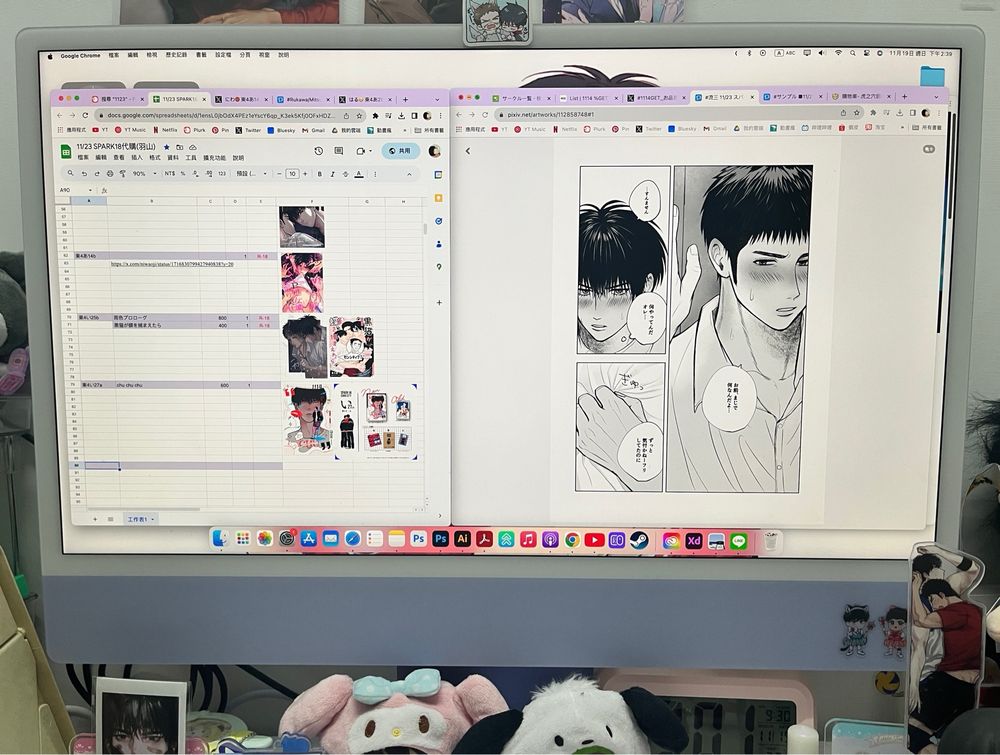Select the paint format tool in Sheets
The height and width of the screenshot is (755, 1000).
coord(122,173)
